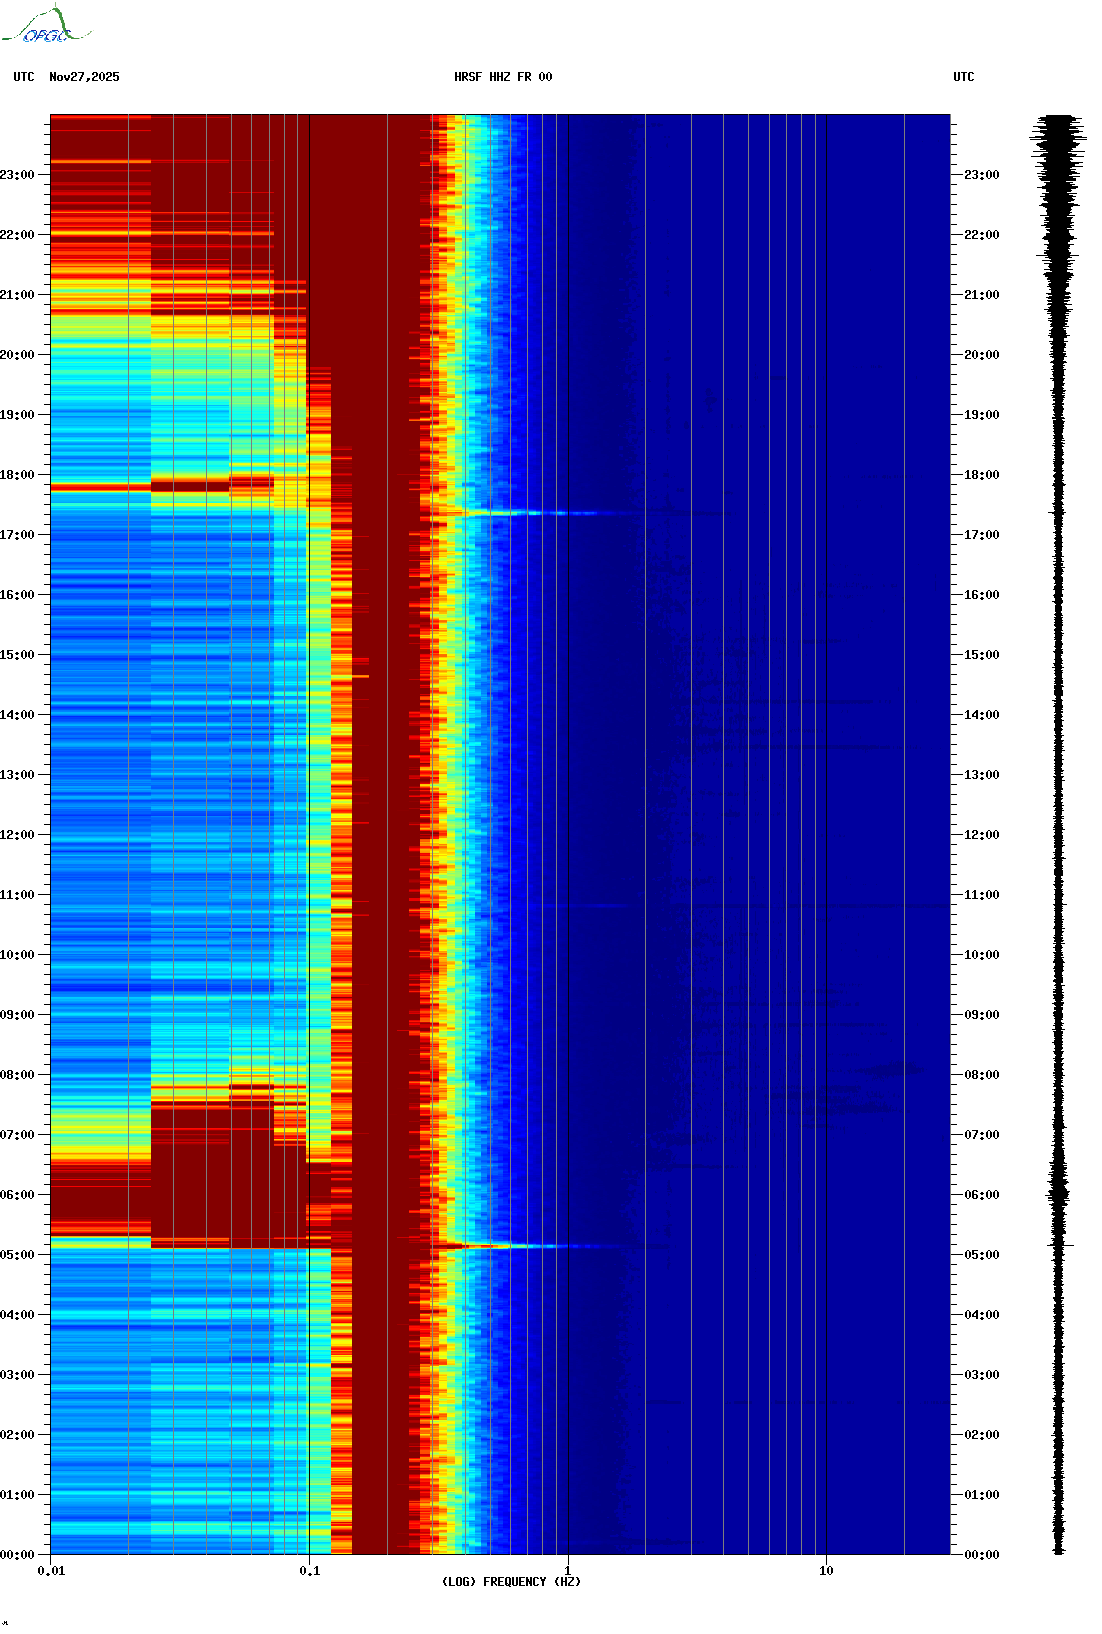Click the 1 Hz frequency axis label

pyautogui.click(x=568, y=1571)
